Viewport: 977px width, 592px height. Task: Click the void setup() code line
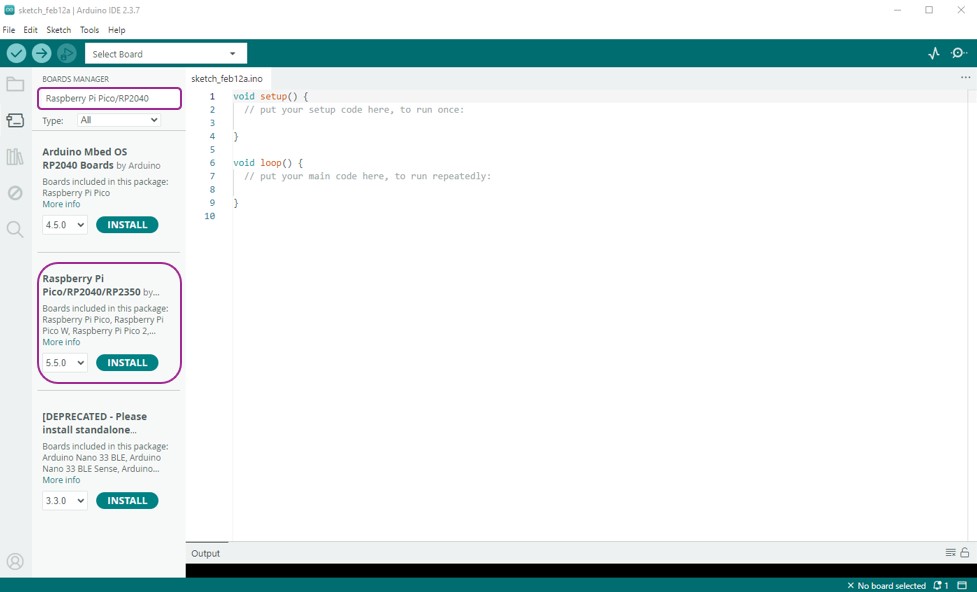click(x=270, y=97)
